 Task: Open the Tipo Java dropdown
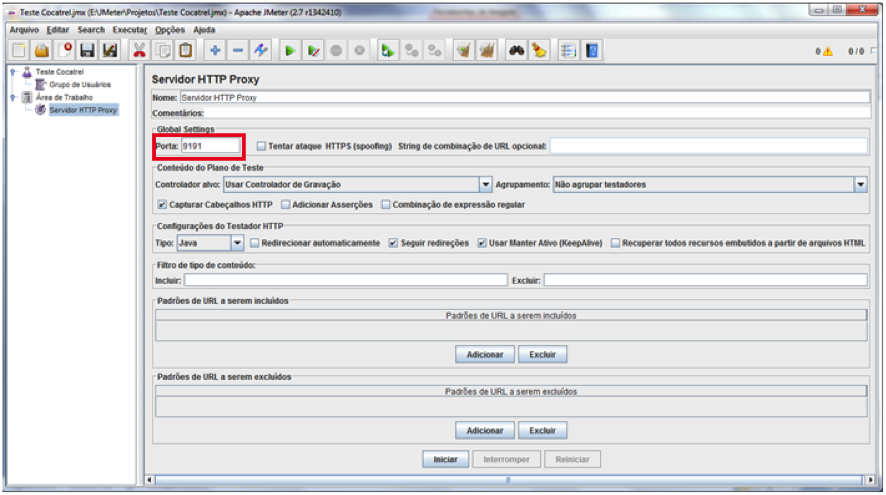(x=237, y=243)
